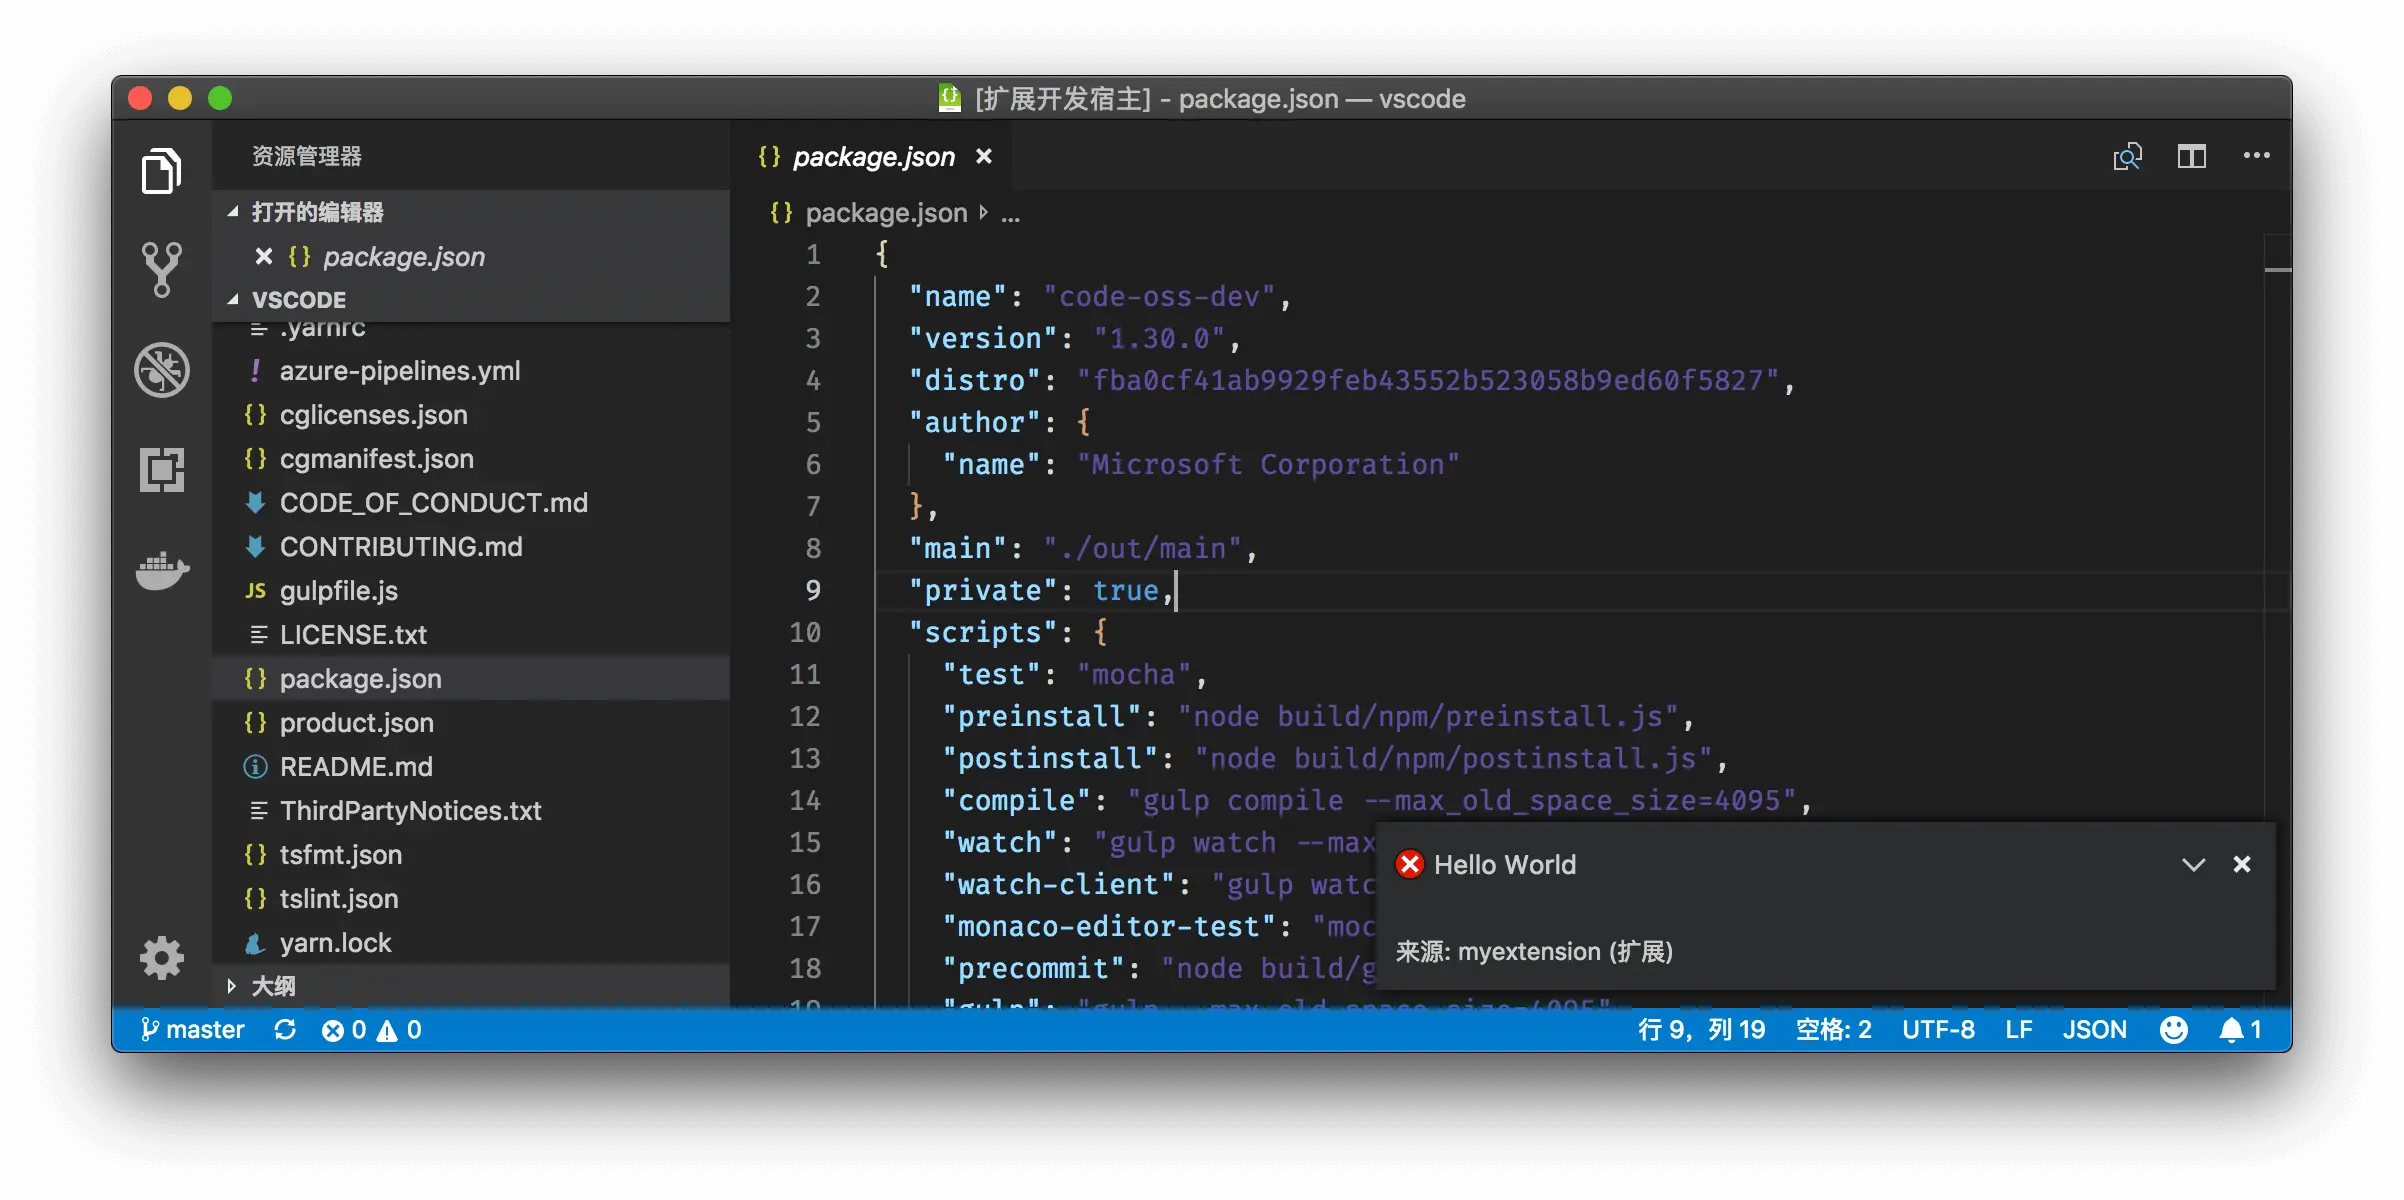
Task: Click the feedback smiley icon
Action: (x=2173, y=1029)
